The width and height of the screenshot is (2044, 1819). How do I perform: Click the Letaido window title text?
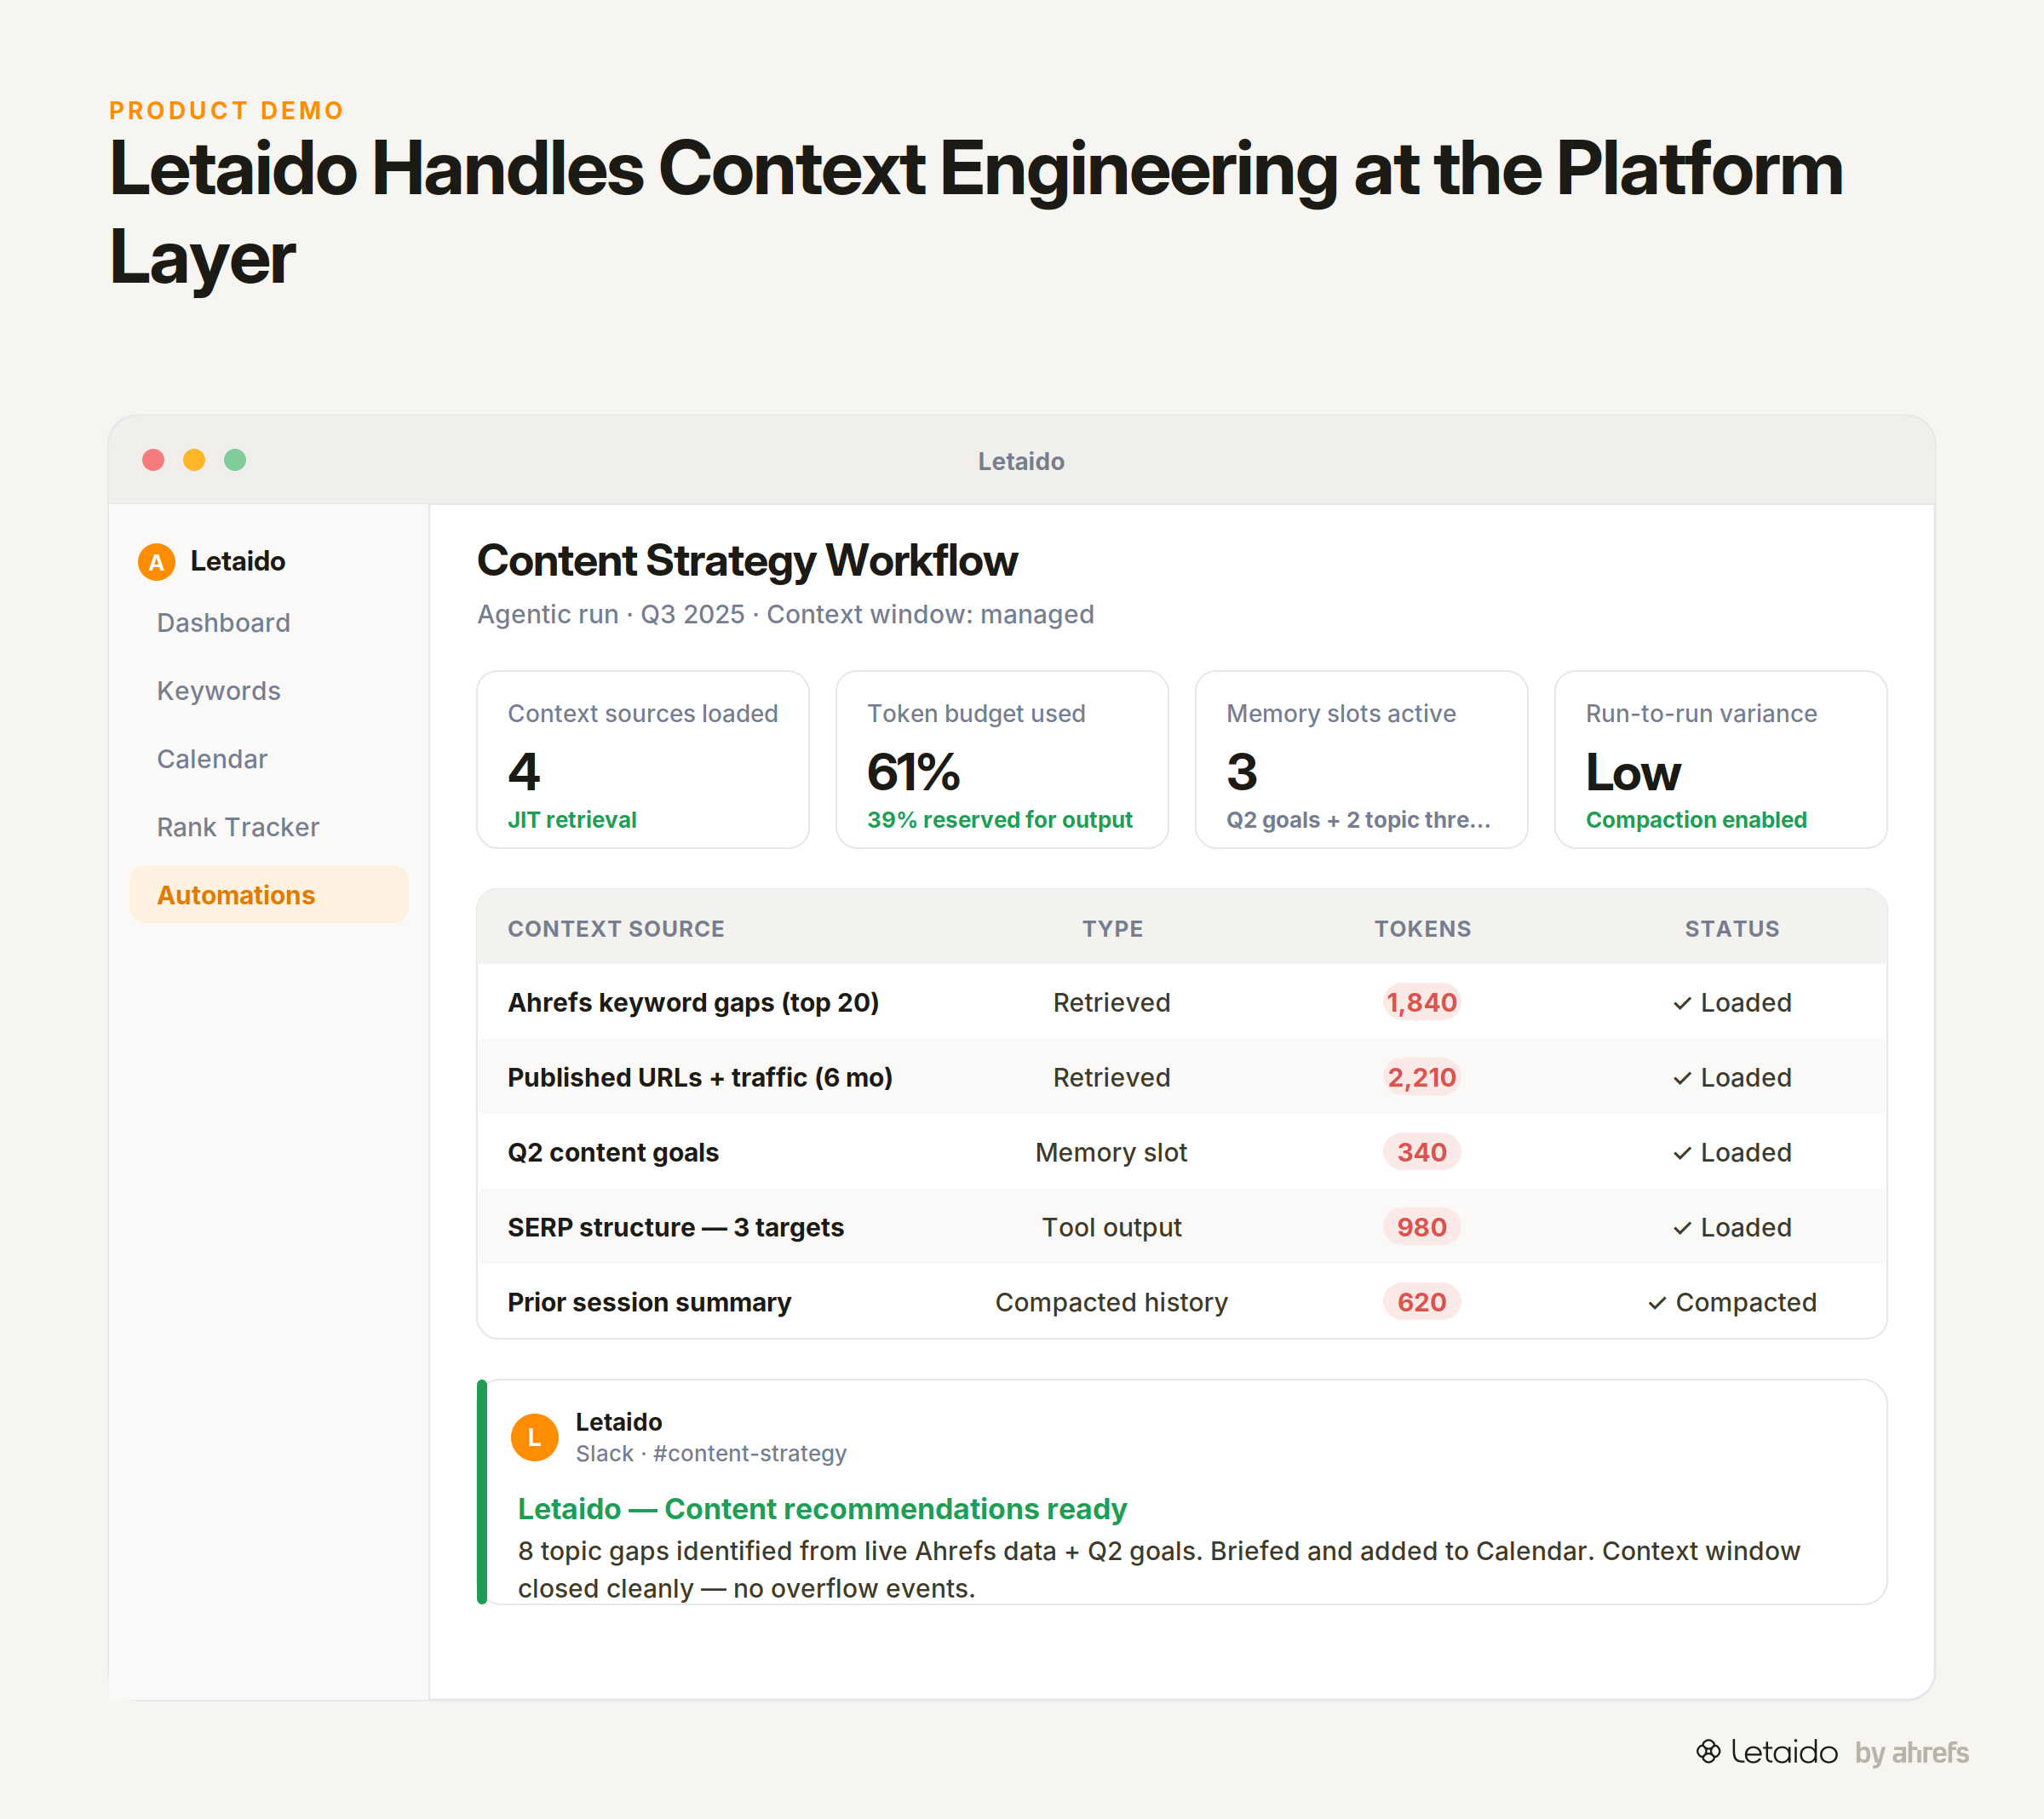pyautogui.click(x=1021, y=461)
